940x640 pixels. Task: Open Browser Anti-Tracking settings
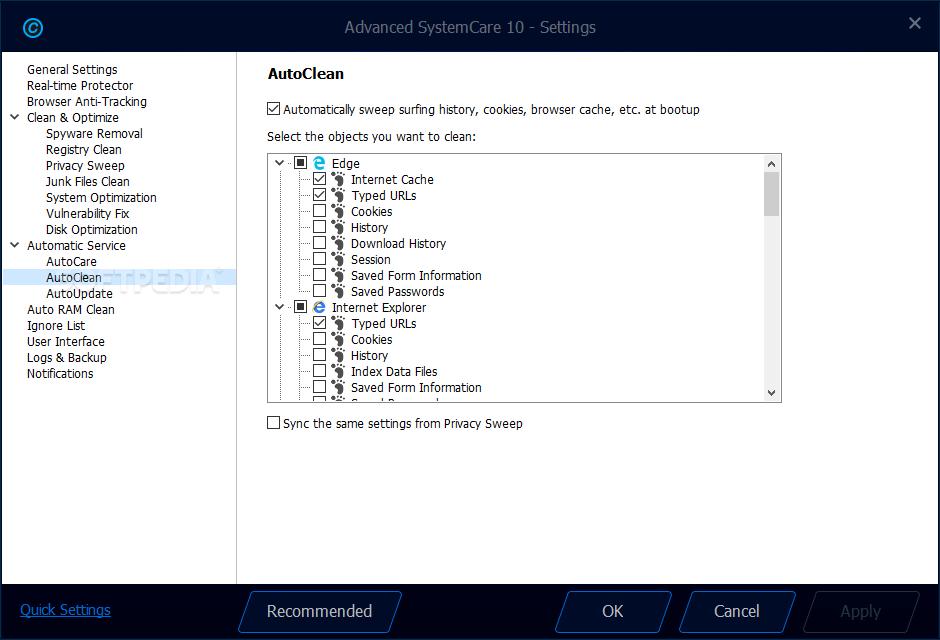(x=87, y=102)
